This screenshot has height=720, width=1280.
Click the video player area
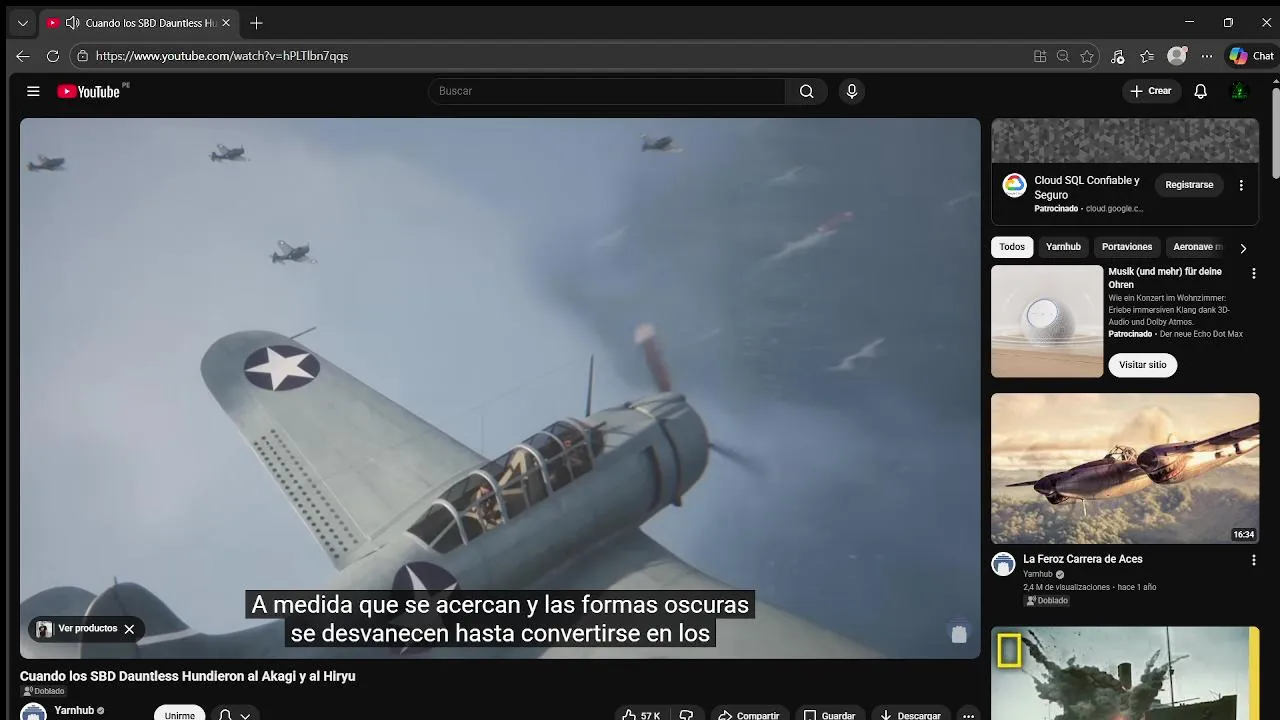click(x=500, y=388)
